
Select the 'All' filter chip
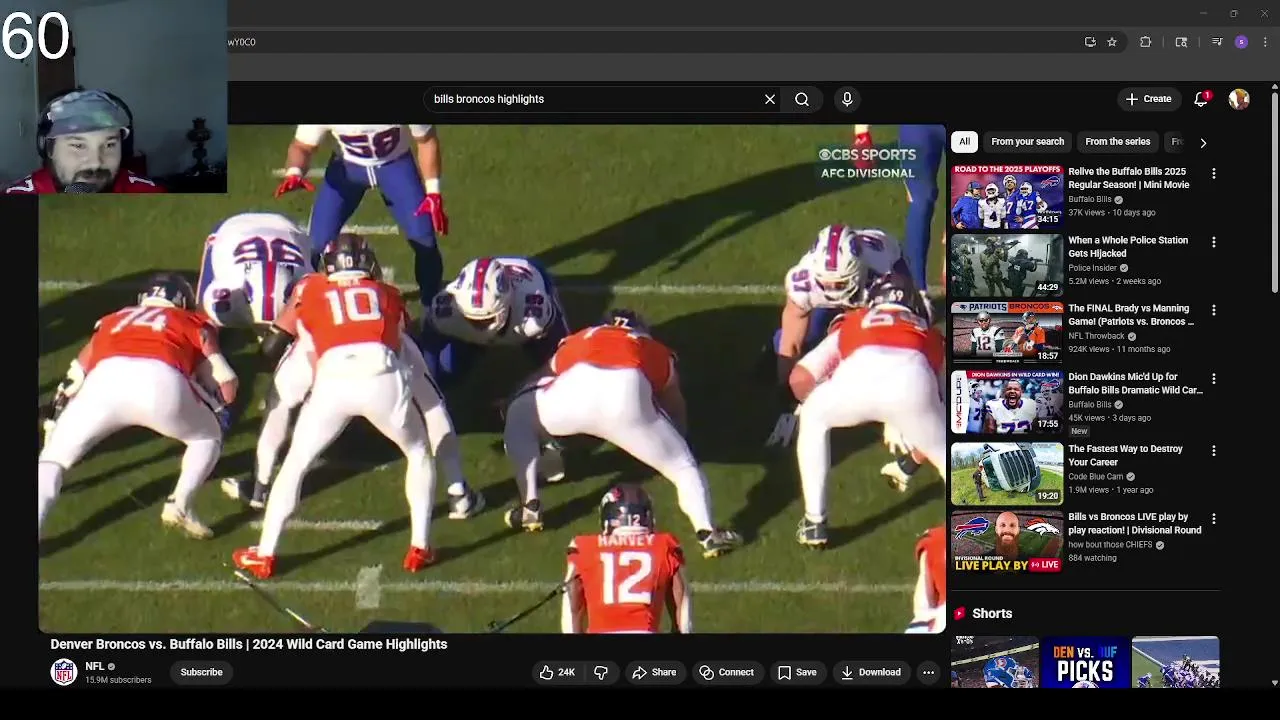pyautogui.click(x=964, y=142)
